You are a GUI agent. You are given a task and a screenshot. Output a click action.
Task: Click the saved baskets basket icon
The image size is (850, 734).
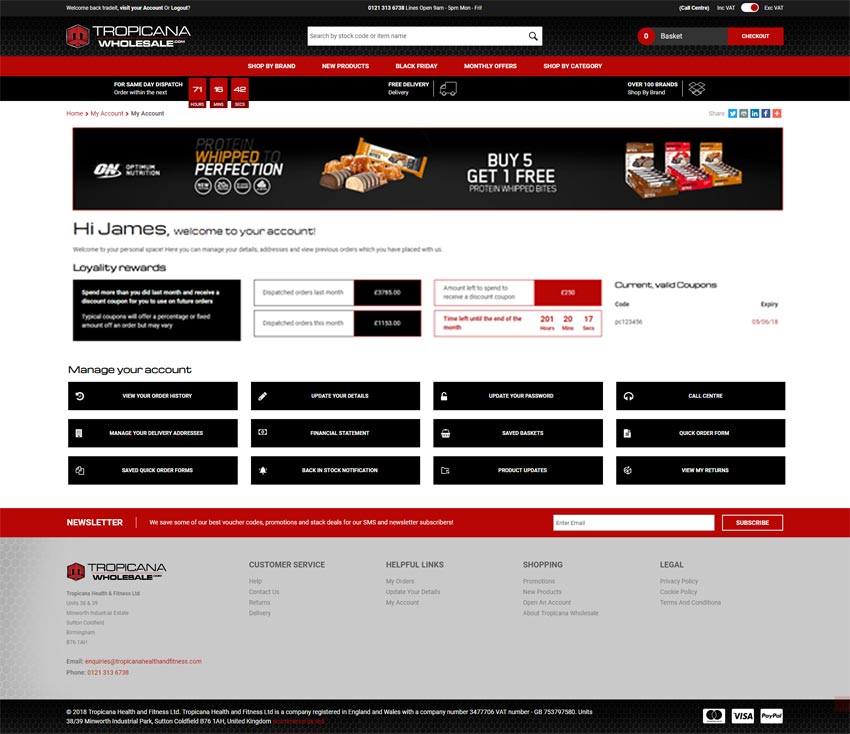[x=446, y=433]
